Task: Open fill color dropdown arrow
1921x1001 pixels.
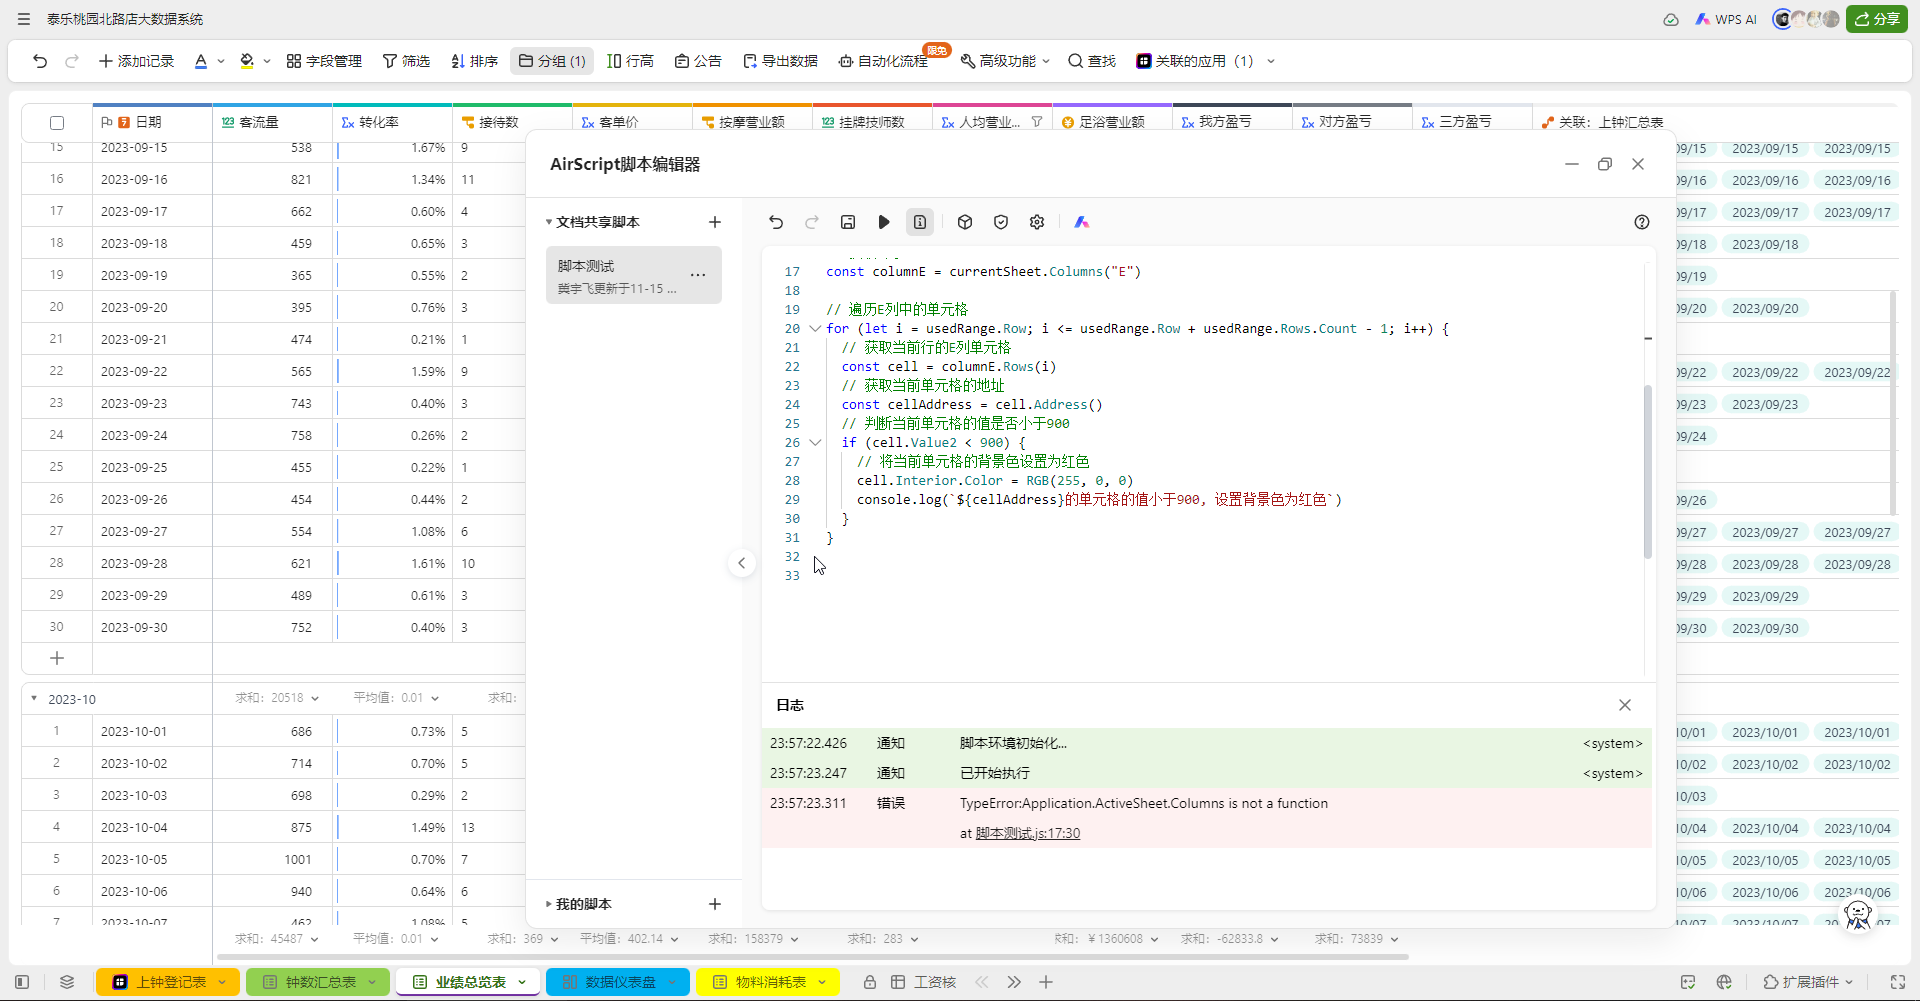Action: [x=267, y=61]
